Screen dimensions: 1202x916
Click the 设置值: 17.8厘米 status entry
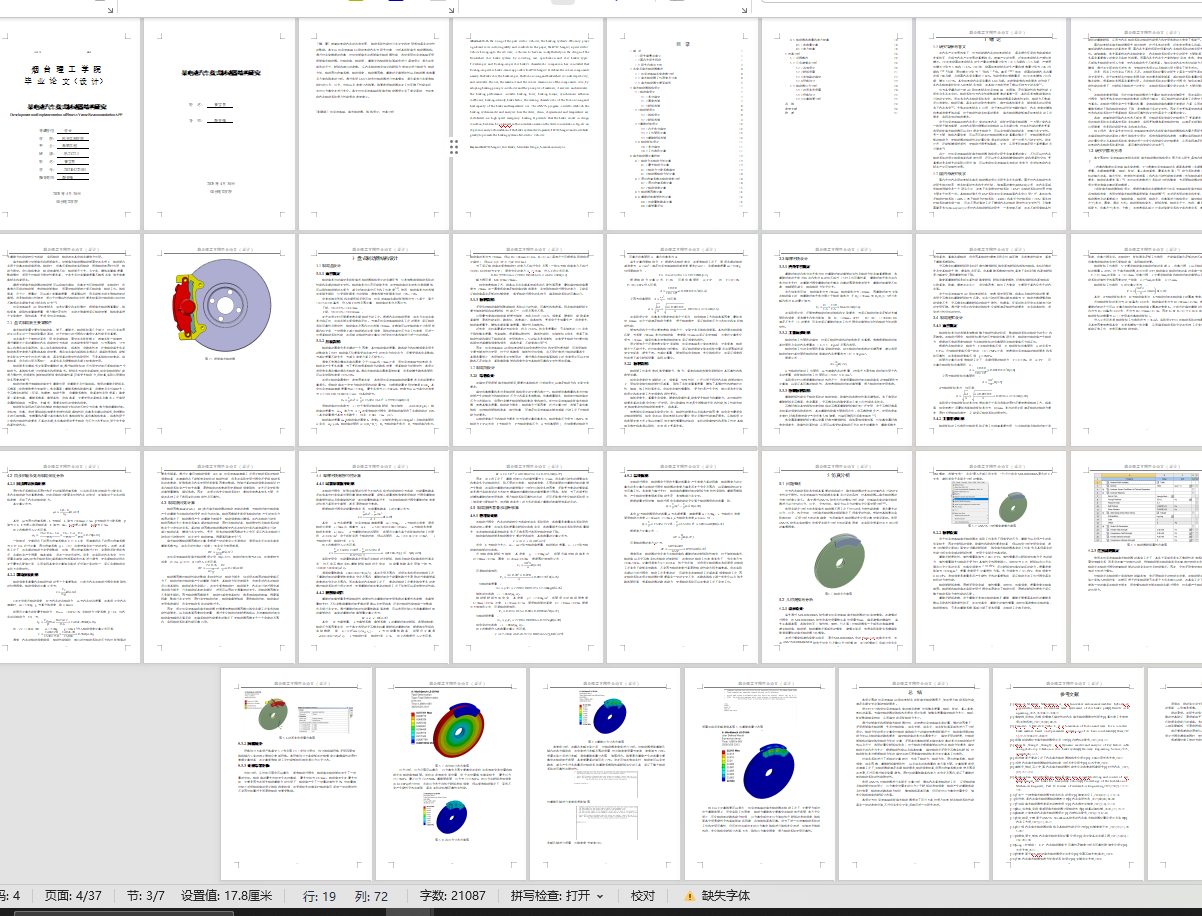(227, 896)
